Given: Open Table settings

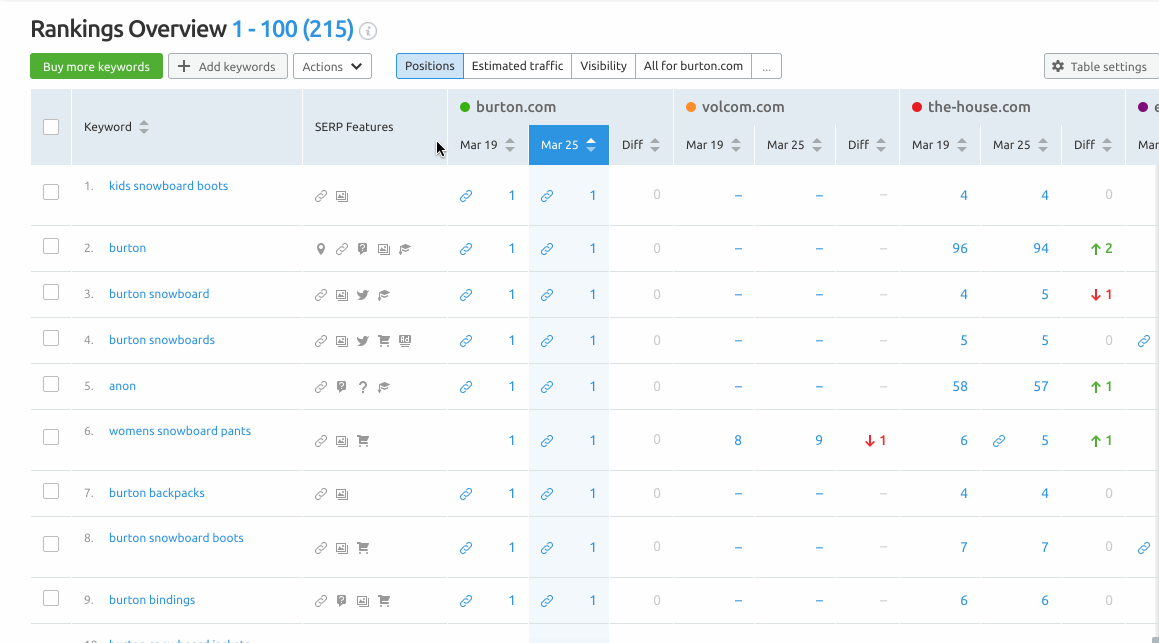Looking at the screenshot, I should [1099, 67].
